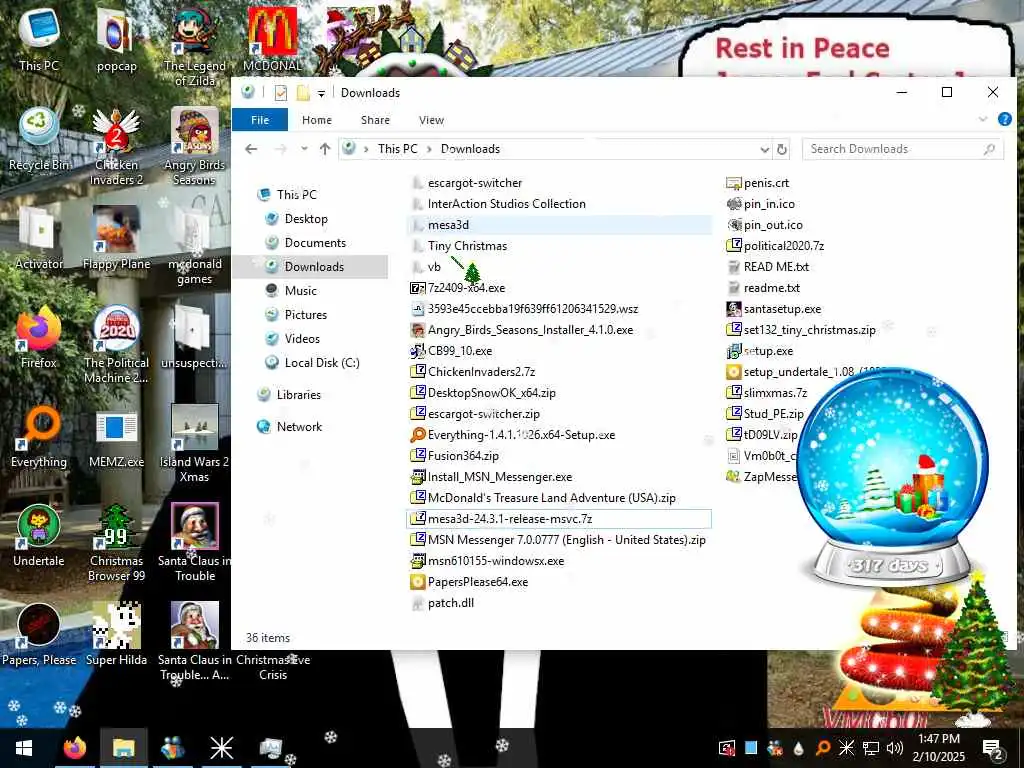Click the snow globe countdown widget
Viewport: 1024px width, 768px height.
(x=892, y=477)
